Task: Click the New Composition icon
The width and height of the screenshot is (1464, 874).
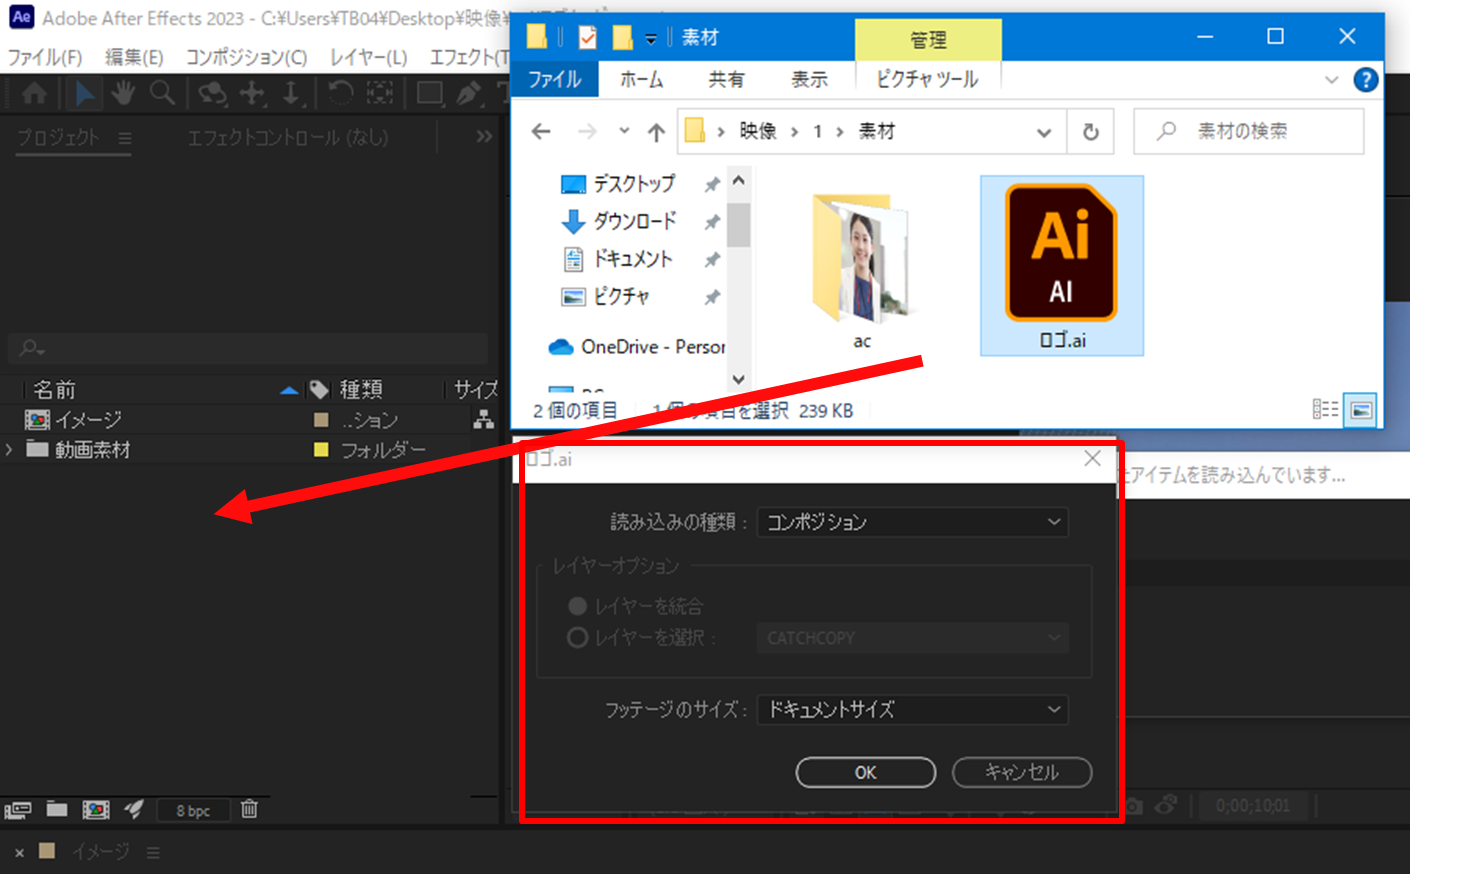Action: 96,810
